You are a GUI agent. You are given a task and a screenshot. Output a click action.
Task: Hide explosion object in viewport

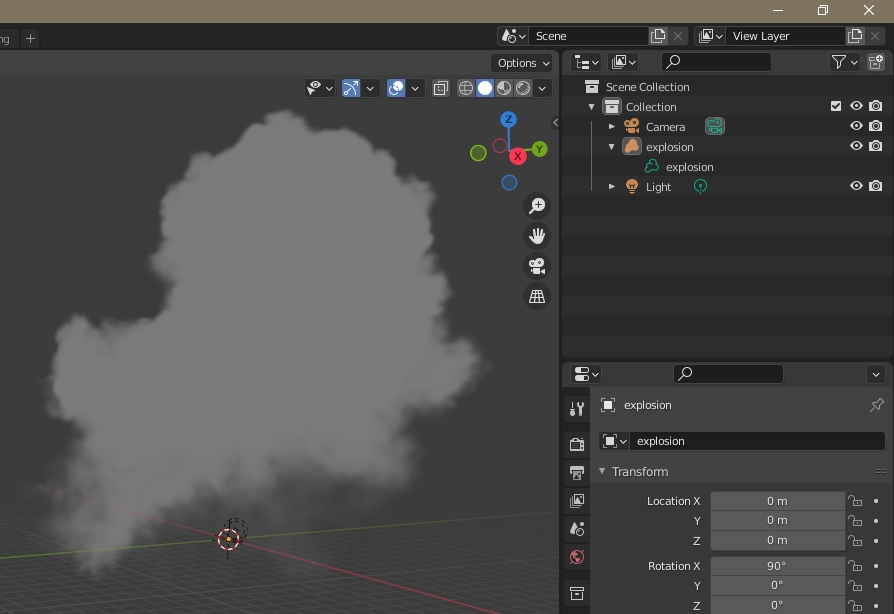(x=856, y=146)
